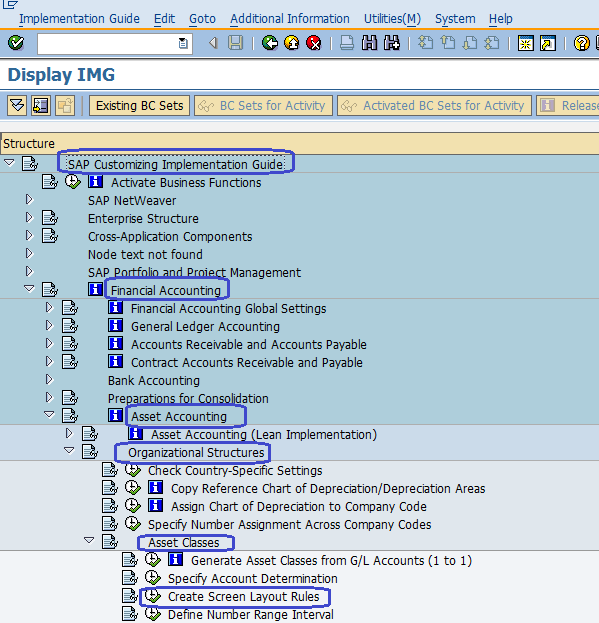This screenshot has height=623, width=599.
Task: Select Define Number Range Interval entry
Action: [251, 615]
